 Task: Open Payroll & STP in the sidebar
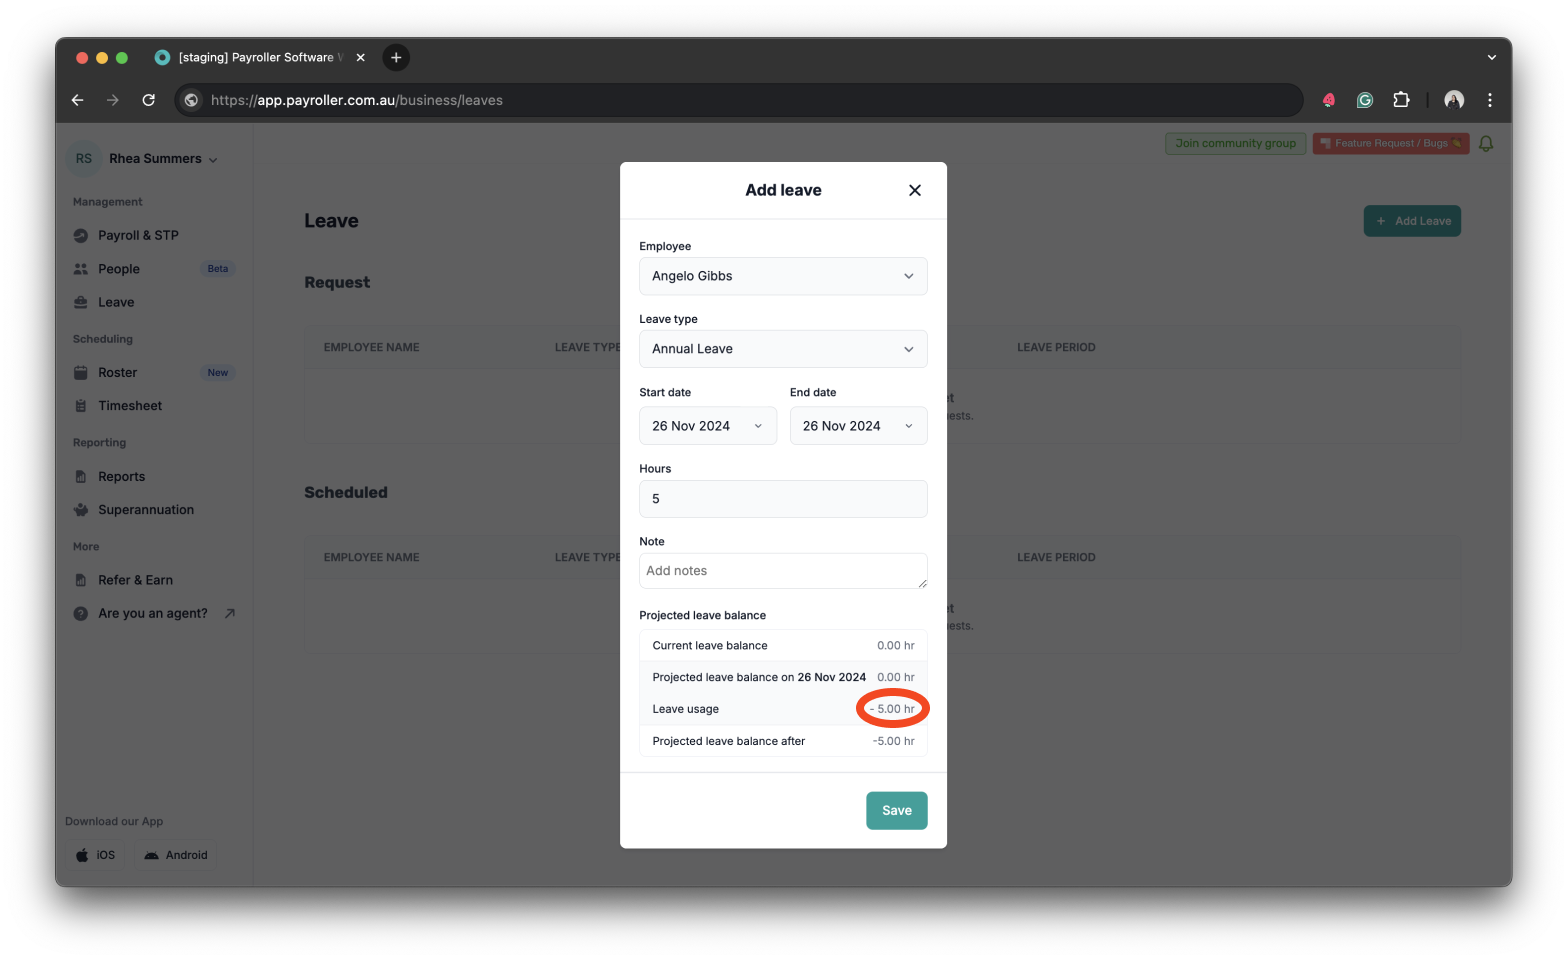pyautogui.click(x=138, y=235)
